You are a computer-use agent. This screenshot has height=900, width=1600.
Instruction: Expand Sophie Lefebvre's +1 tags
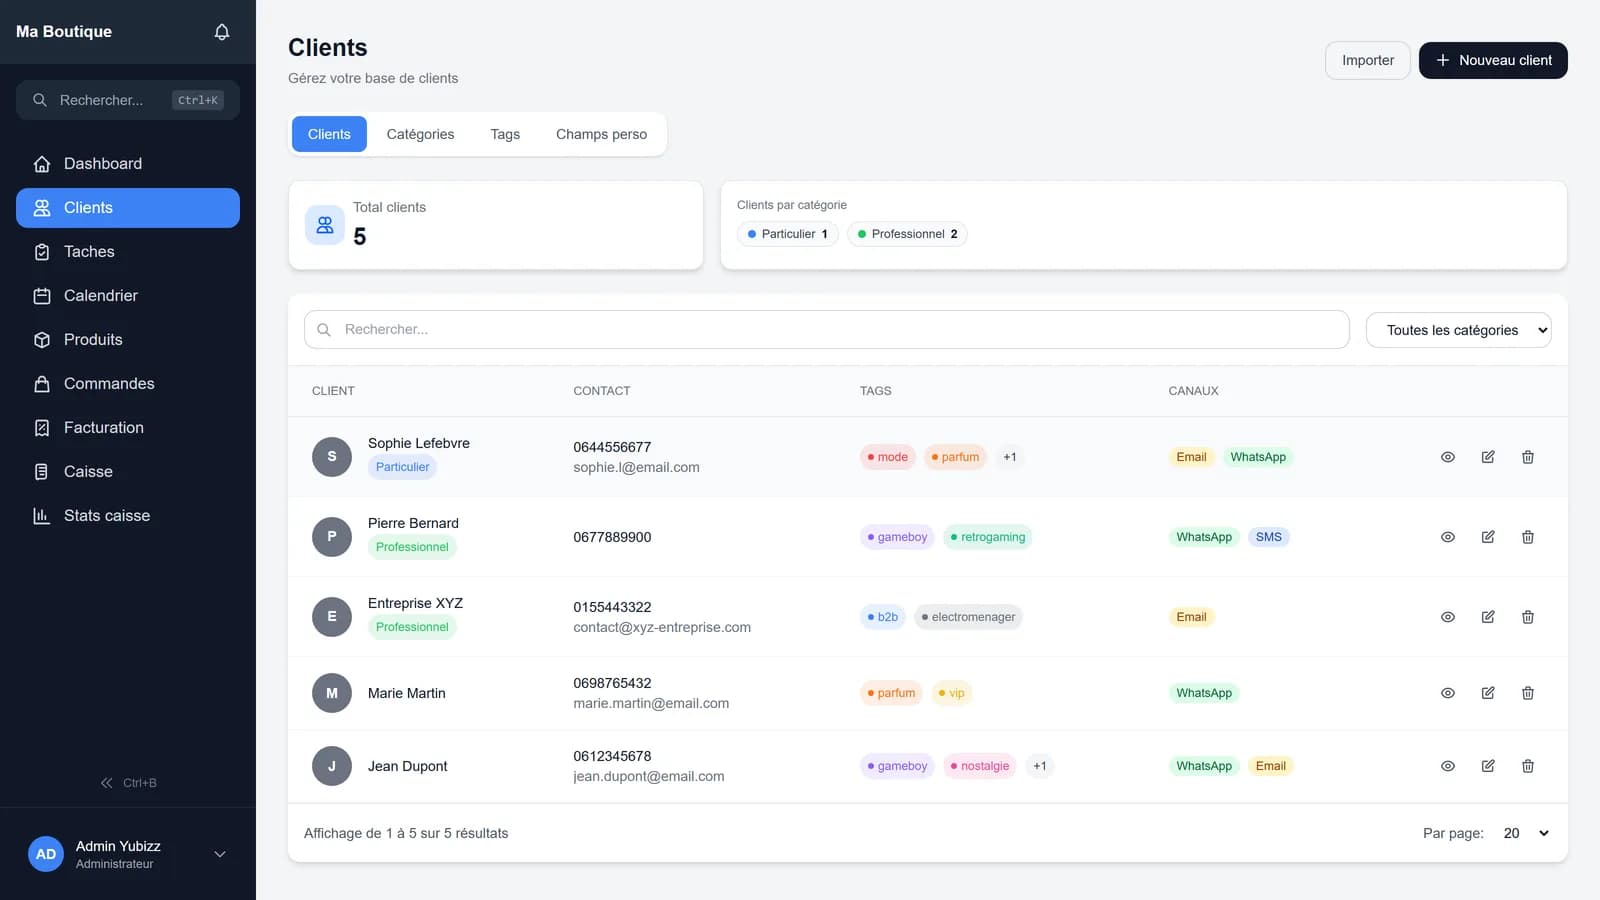point(1010,457)
